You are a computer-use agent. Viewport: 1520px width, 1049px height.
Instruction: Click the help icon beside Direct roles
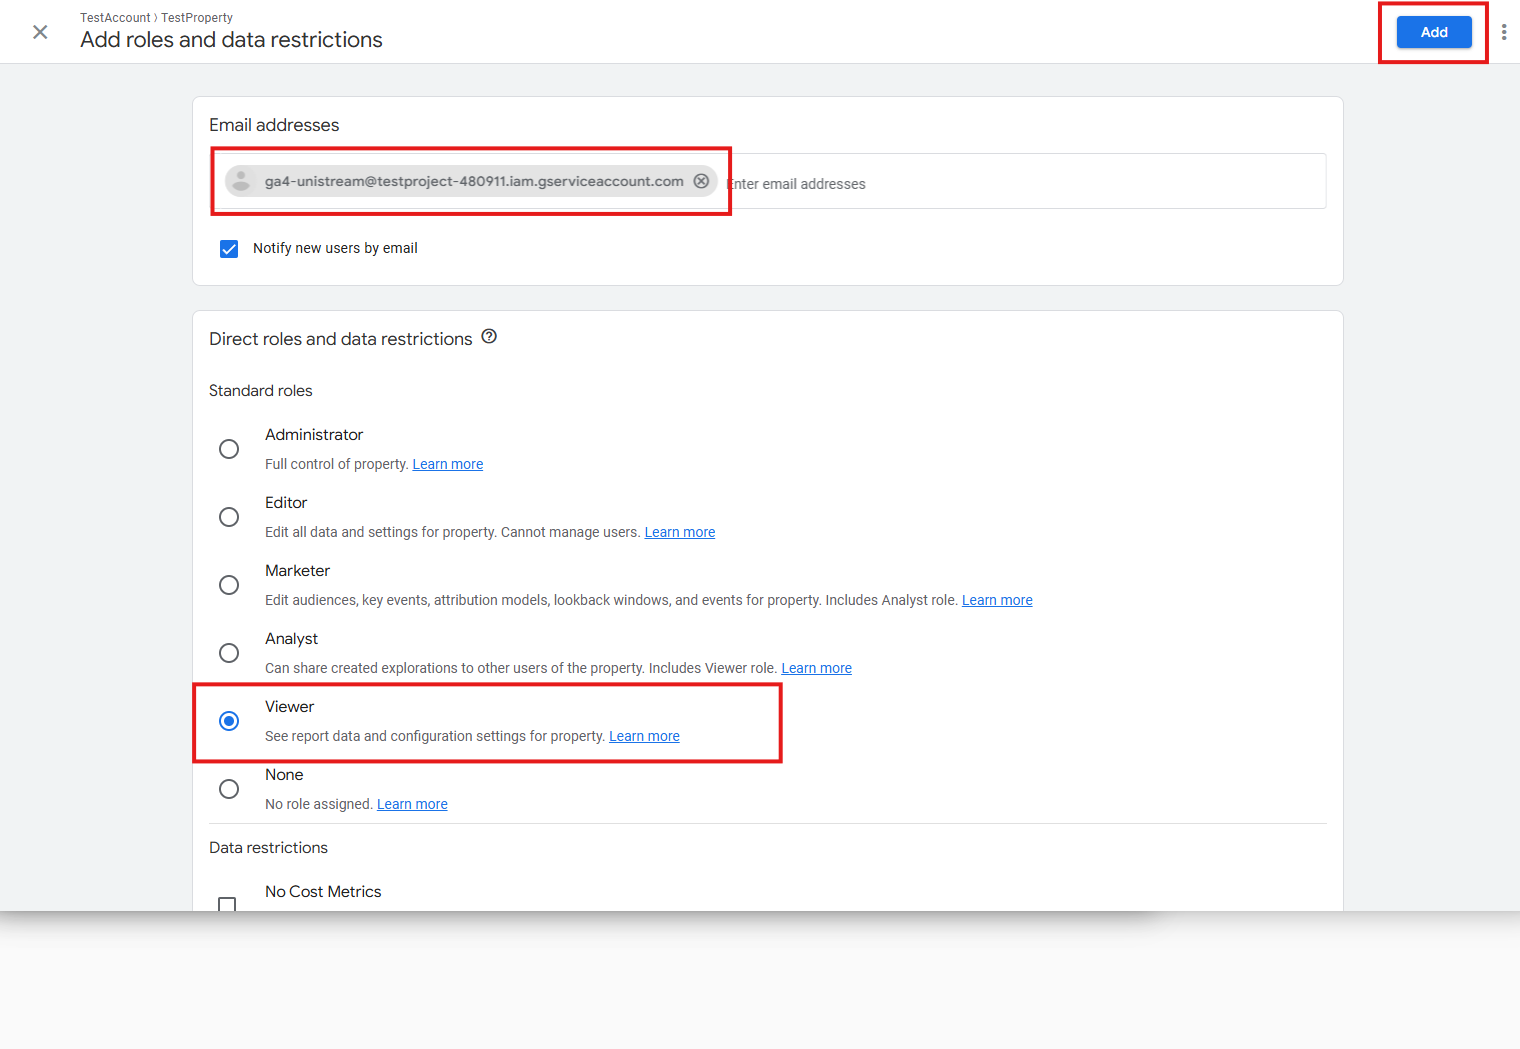click(x=489, y=337)
